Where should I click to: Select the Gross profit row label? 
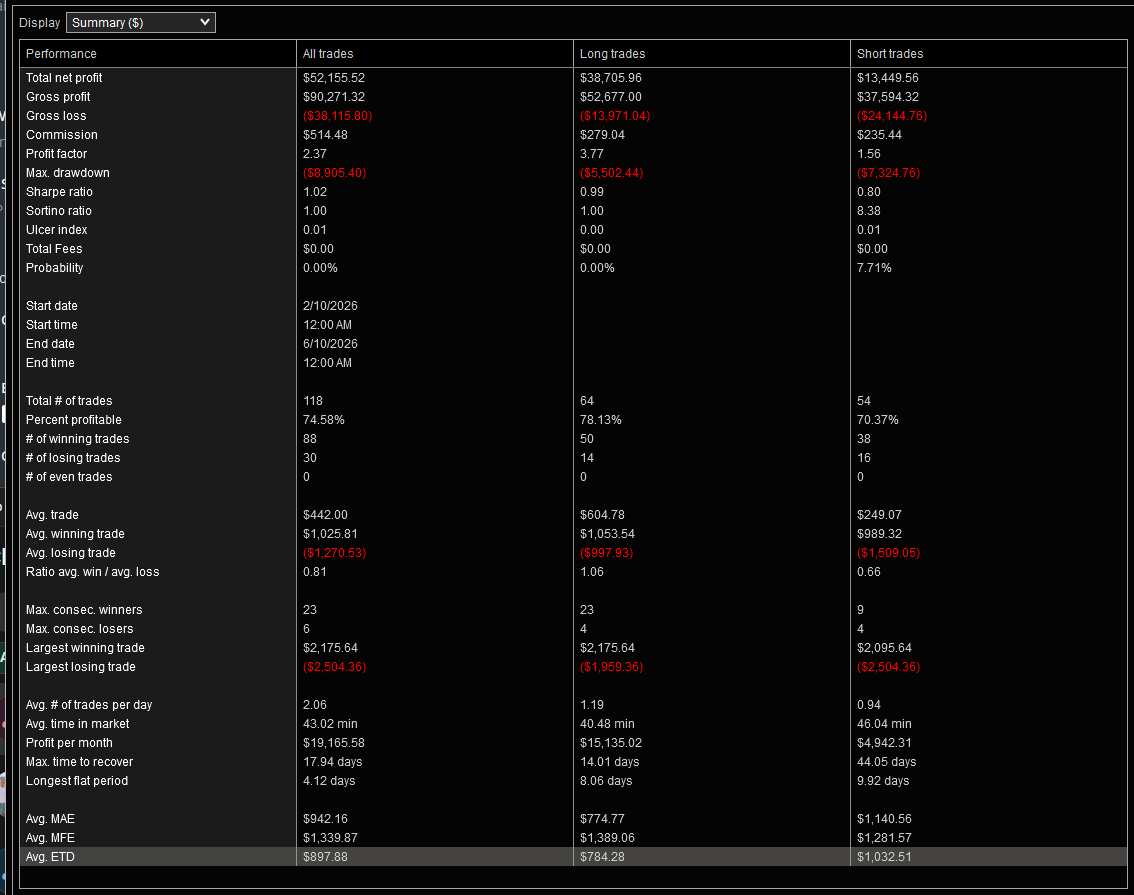(58, 96)
